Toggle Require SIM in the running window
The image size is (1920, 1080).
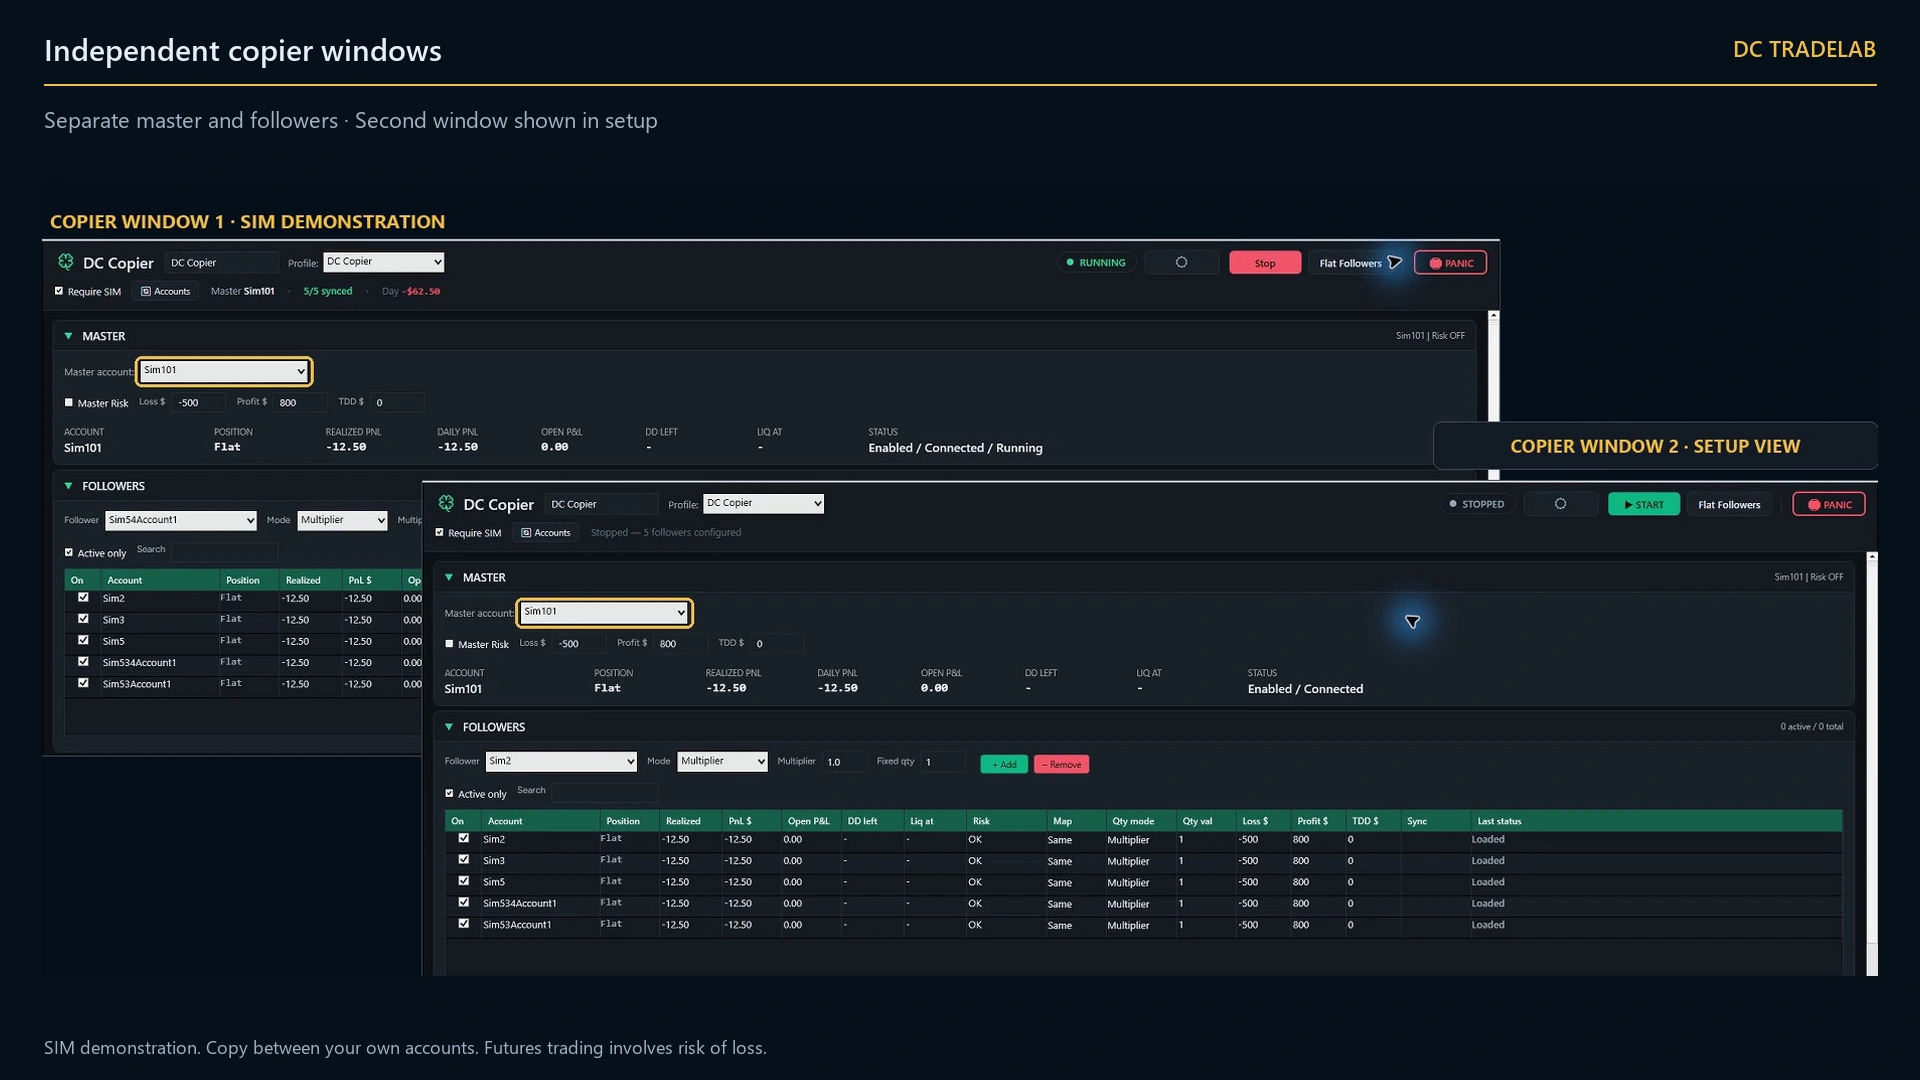pyautogui.click(x=59, y=291)
